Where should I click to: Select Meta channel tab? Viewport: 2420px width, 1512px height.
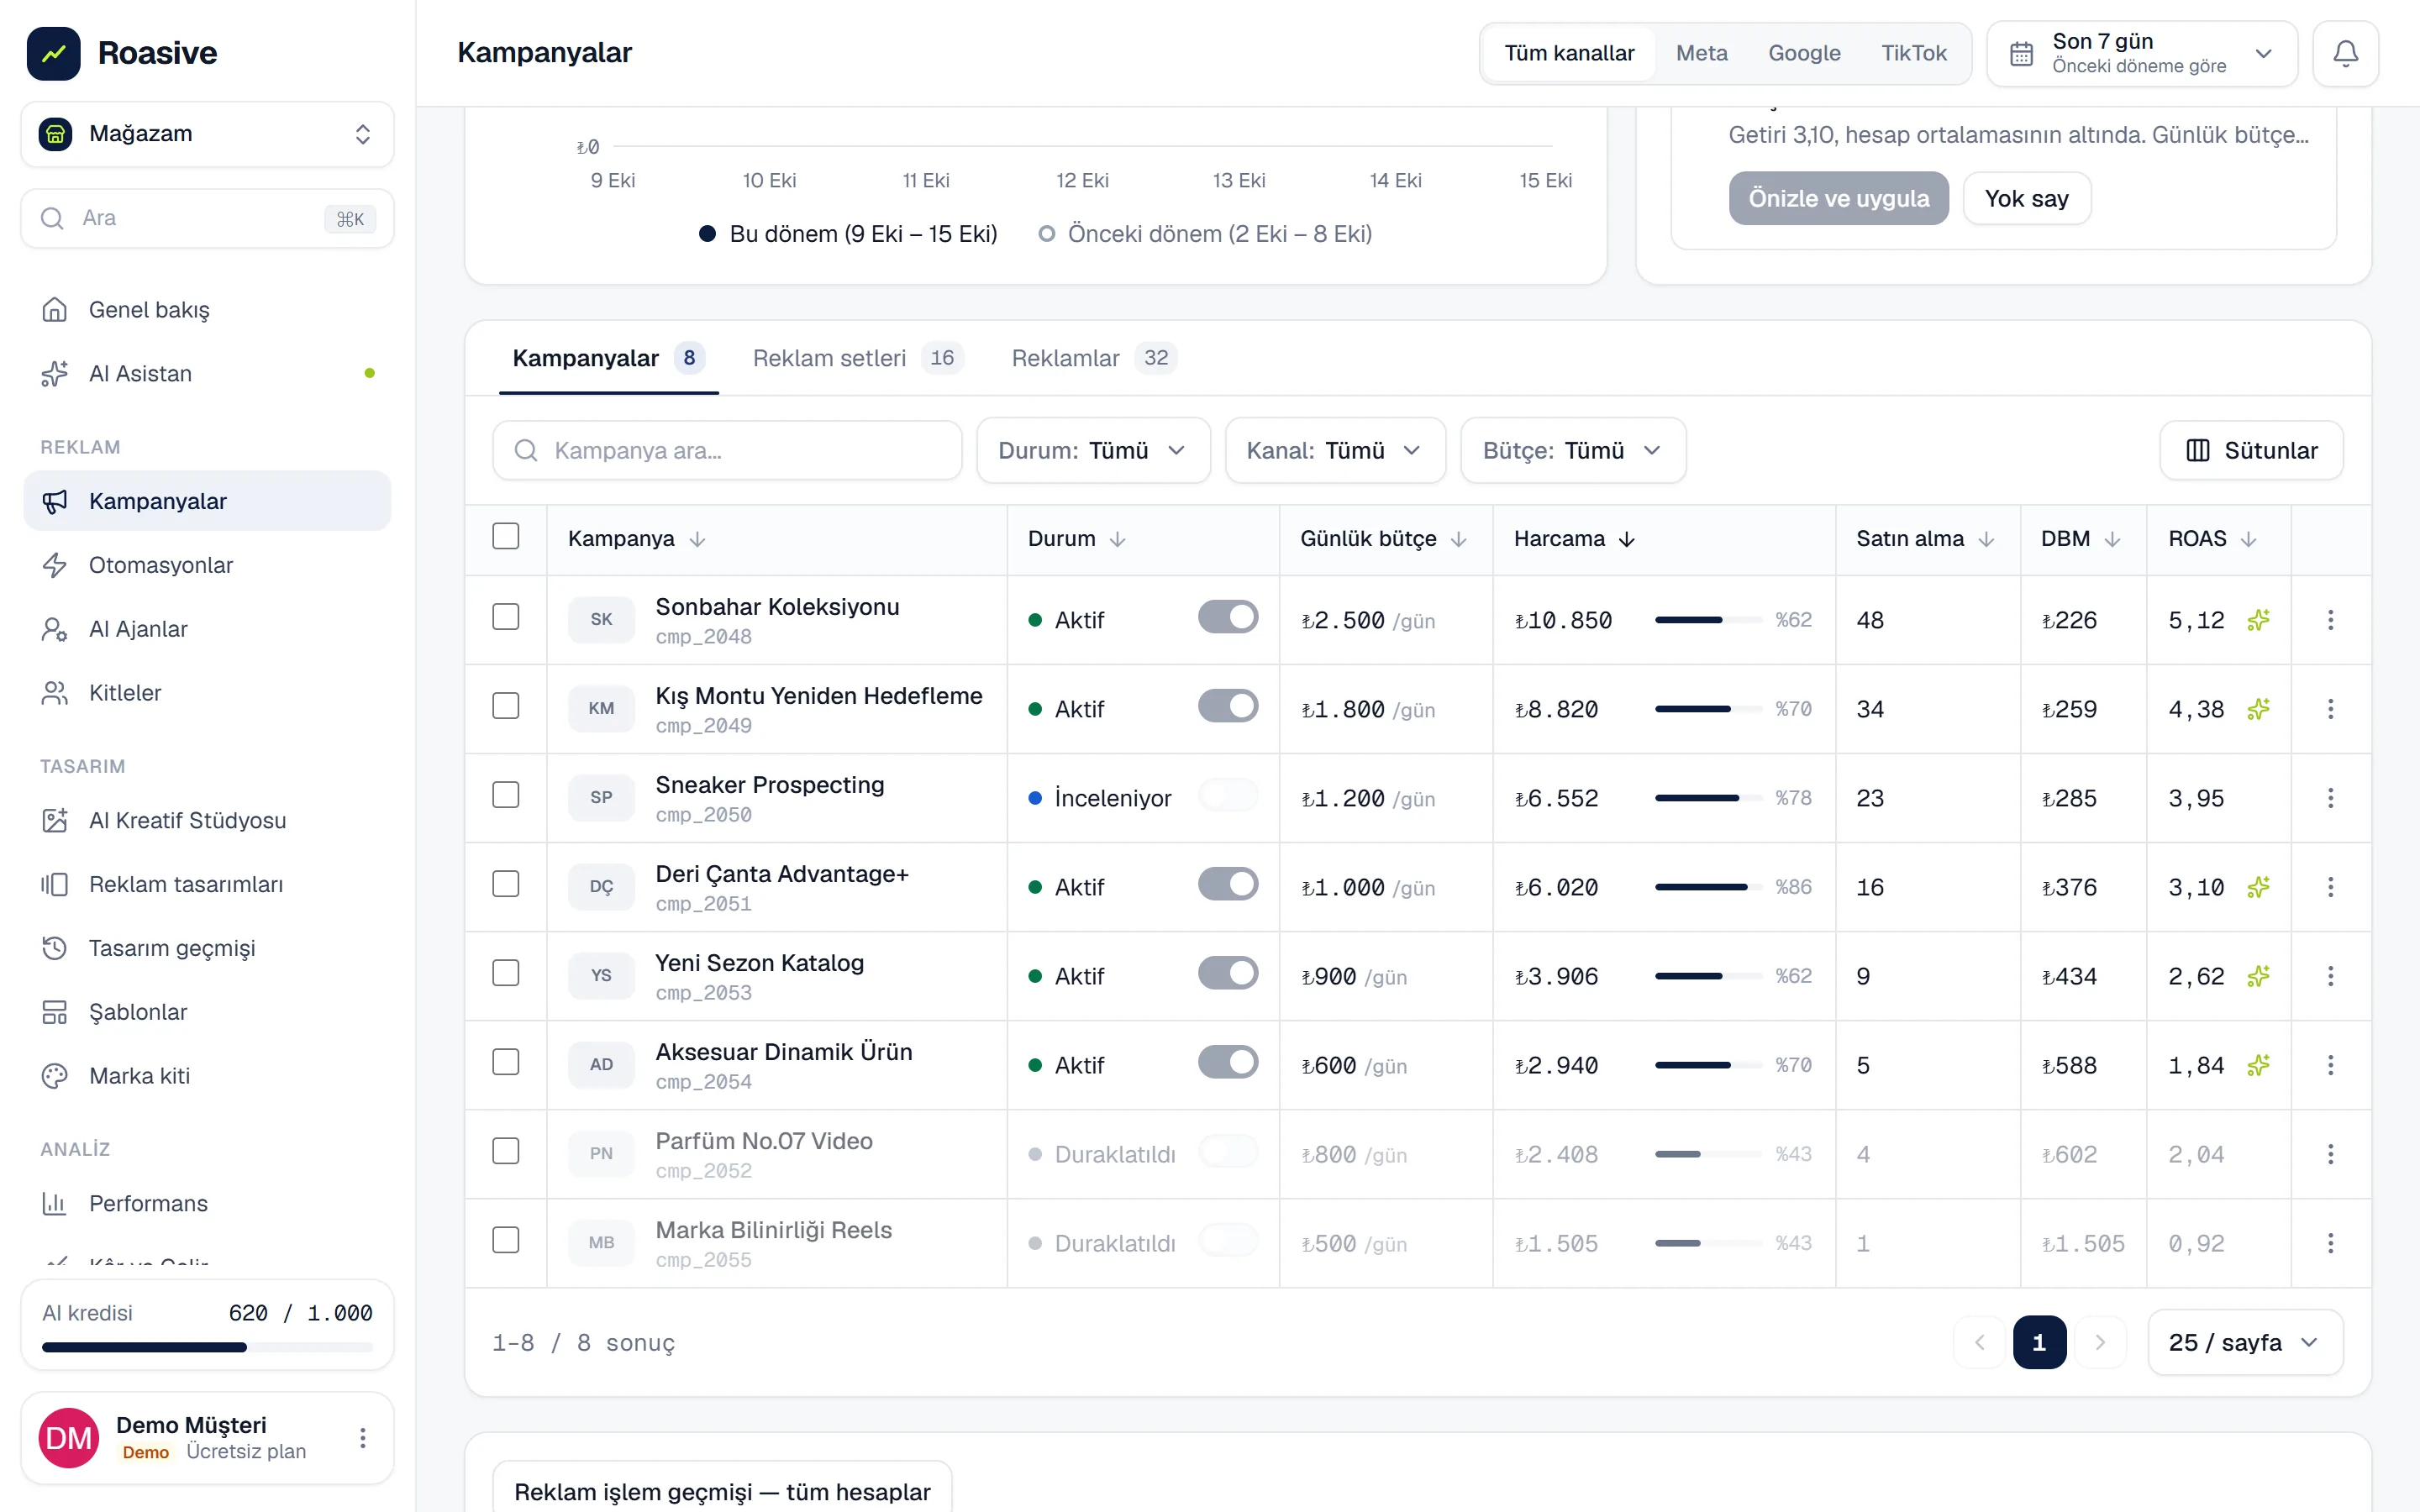[1701, 53]
